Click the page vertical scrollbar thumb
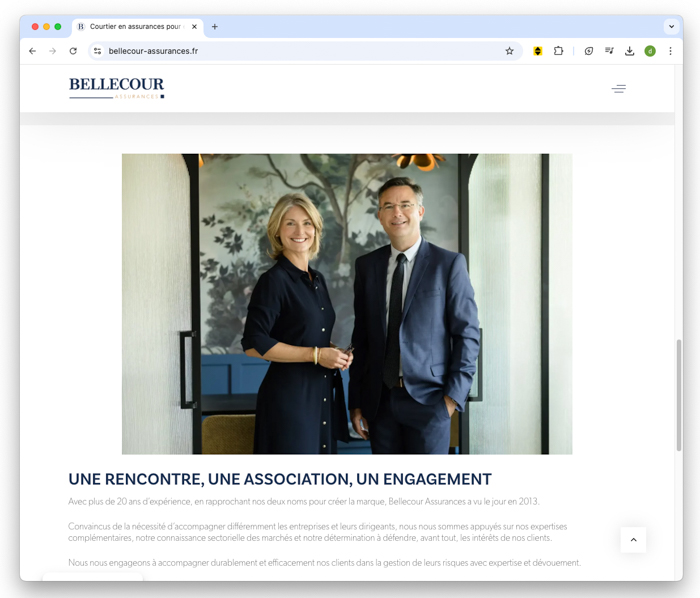 679,395
